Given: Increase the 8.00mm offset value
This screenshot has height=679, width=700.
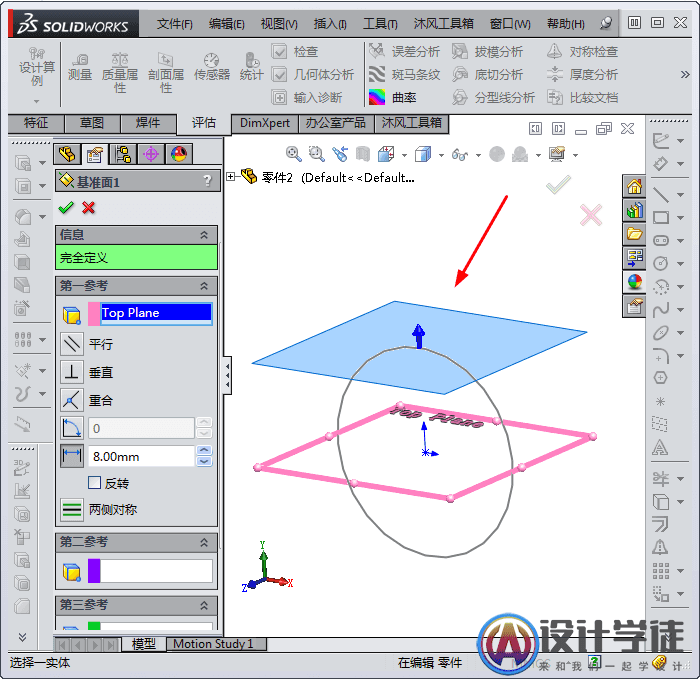Looking at the screenshot, I should point(204,450).
